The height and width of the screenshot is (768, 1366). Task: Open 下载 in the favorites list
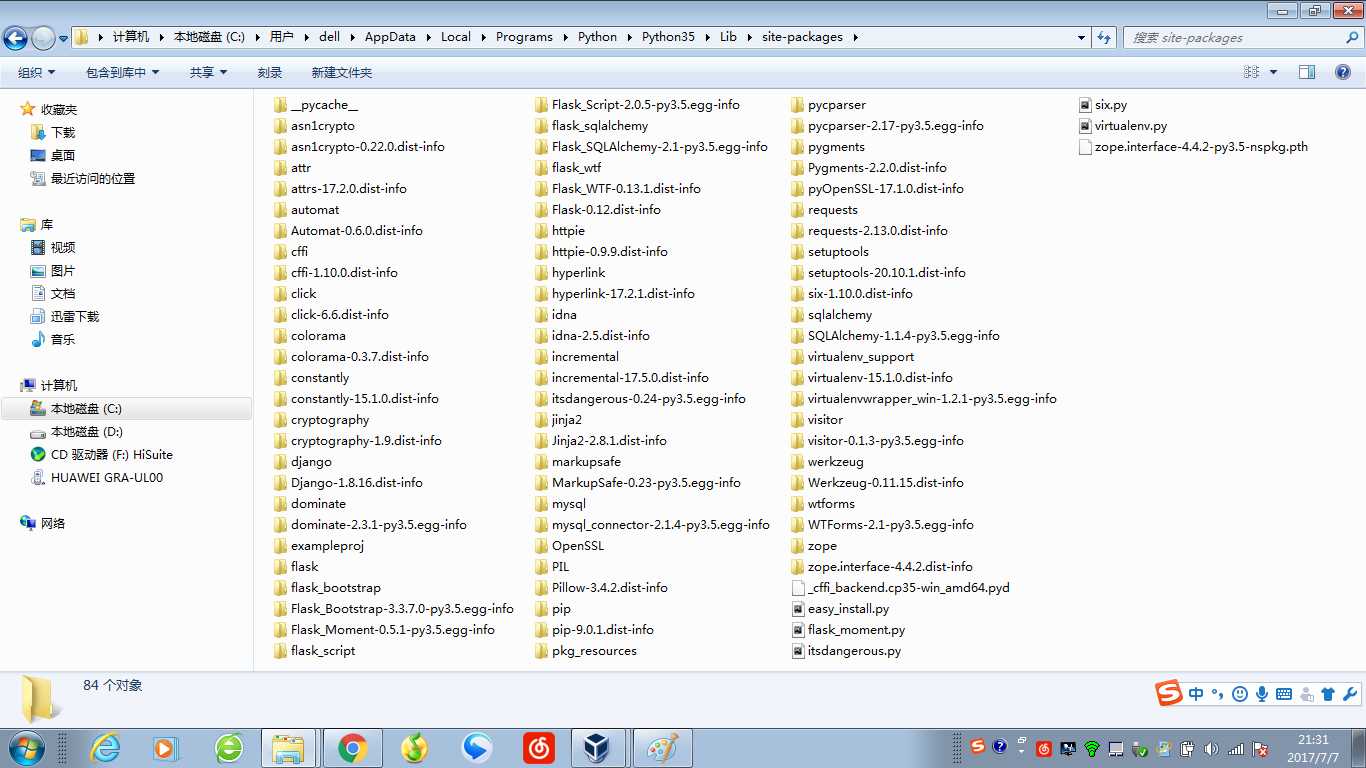pyautogui.click(x=63, y=132)
